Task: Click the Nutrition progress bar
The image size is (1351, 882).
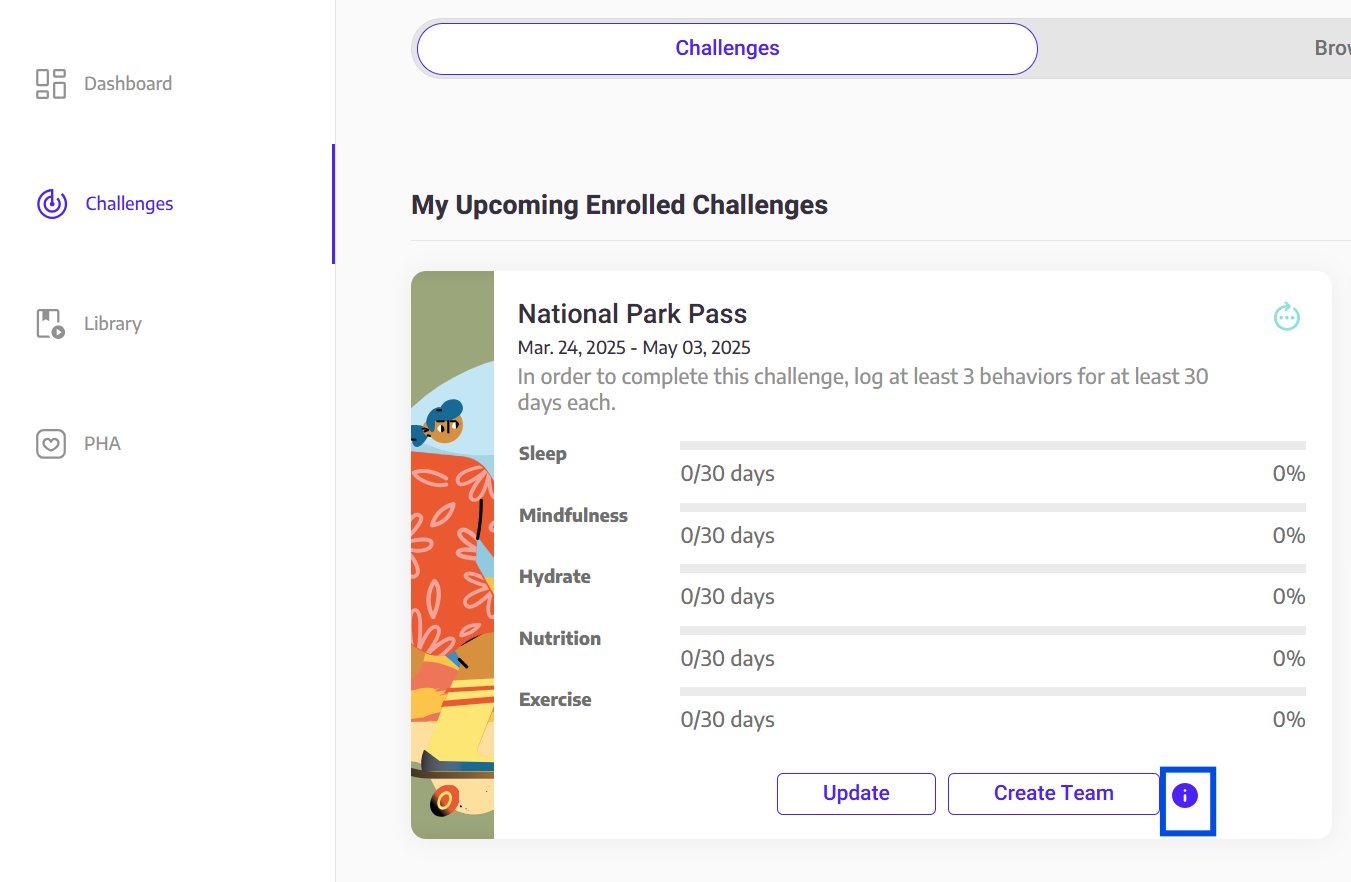Action: coord(993,630)
